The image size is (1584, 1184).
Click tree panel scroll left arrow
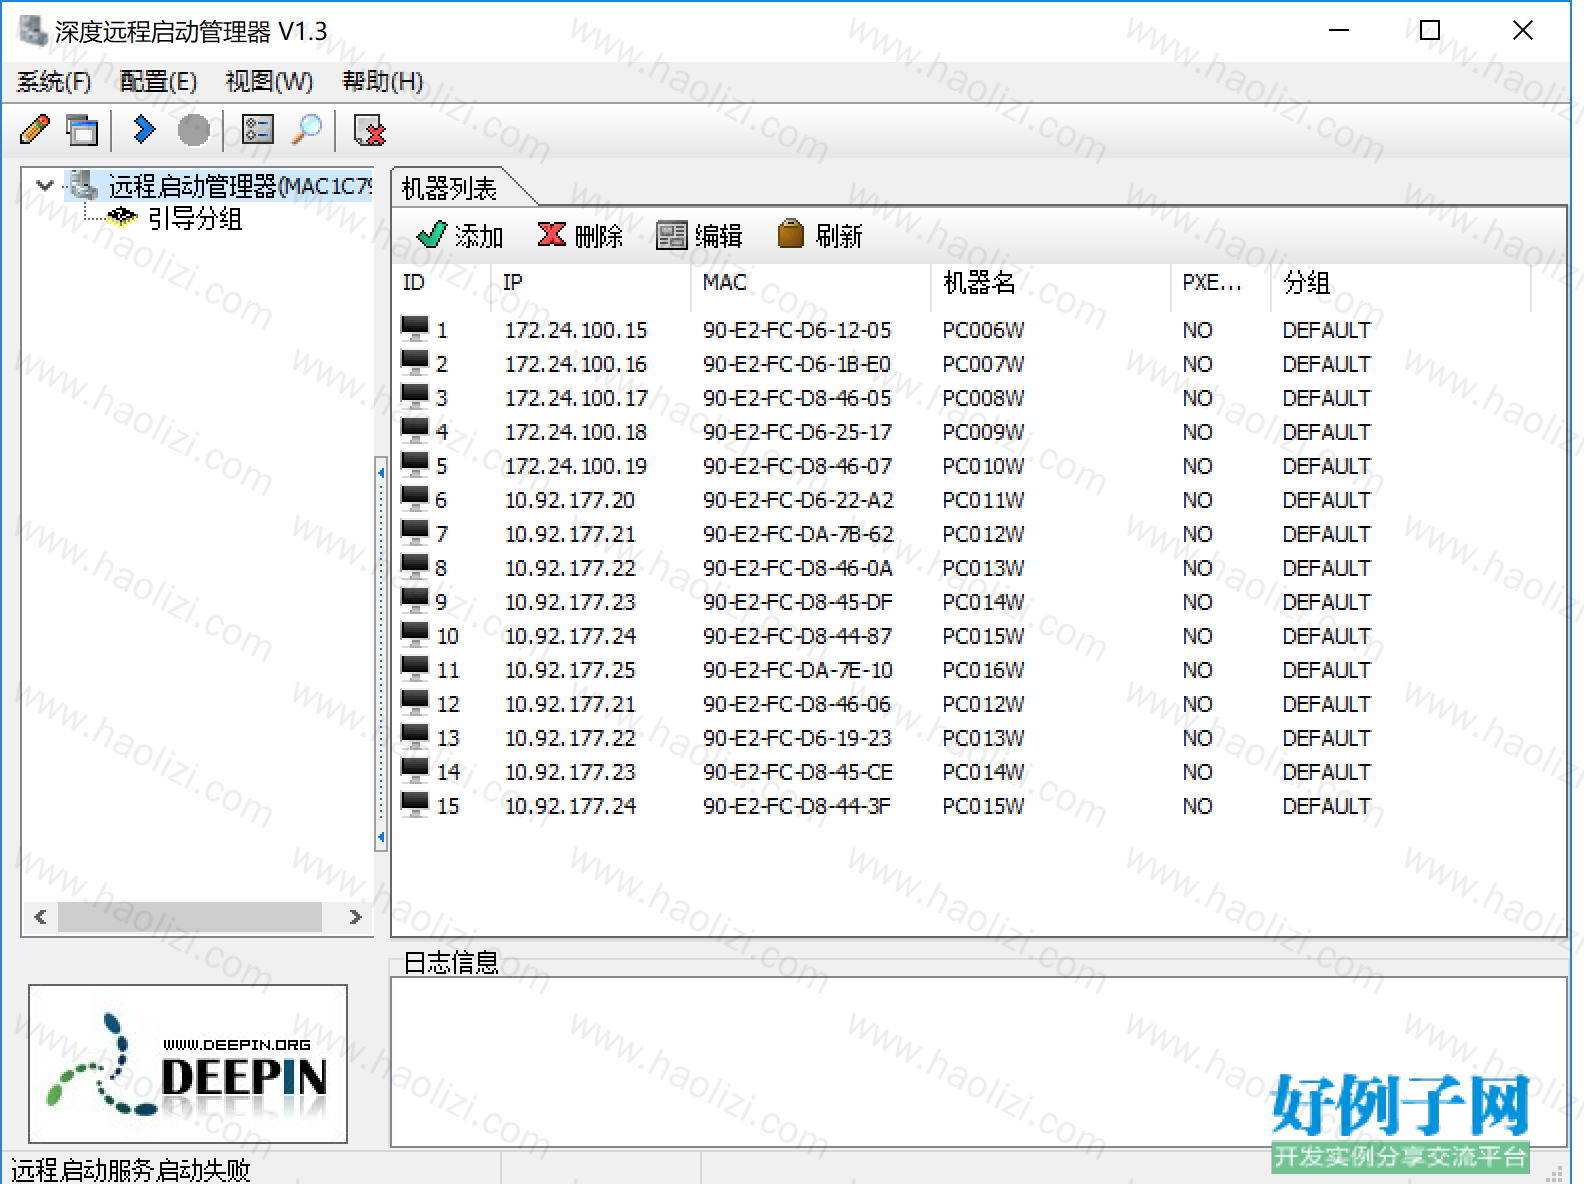pos(40,916)
